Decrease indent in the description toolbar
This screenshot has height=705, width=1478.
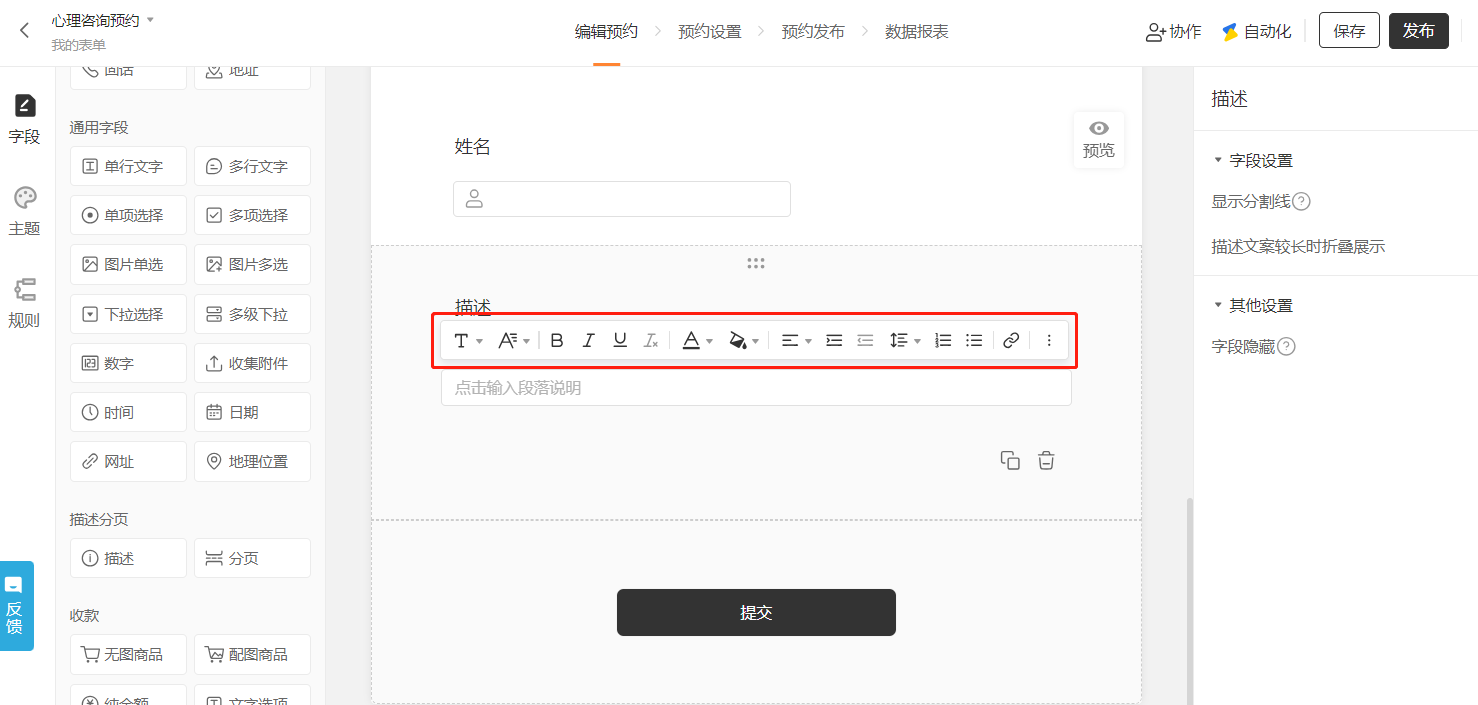coord(866,341)
